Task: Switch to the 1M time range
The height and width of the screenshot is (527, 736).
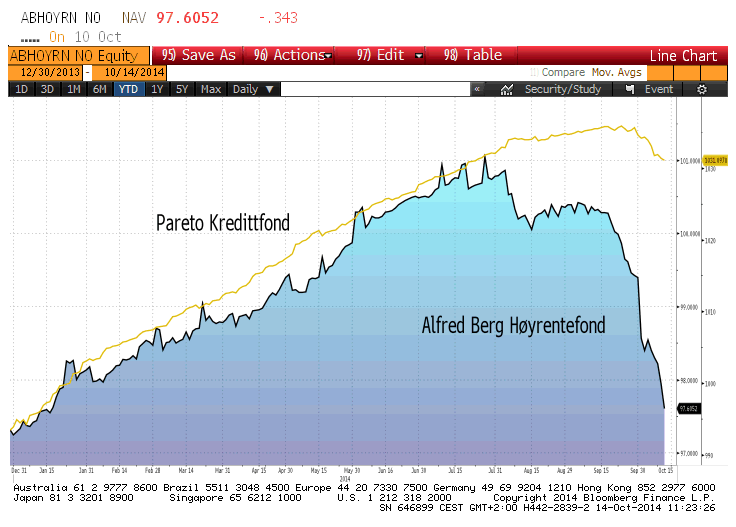Action: (x=74, y=89)
